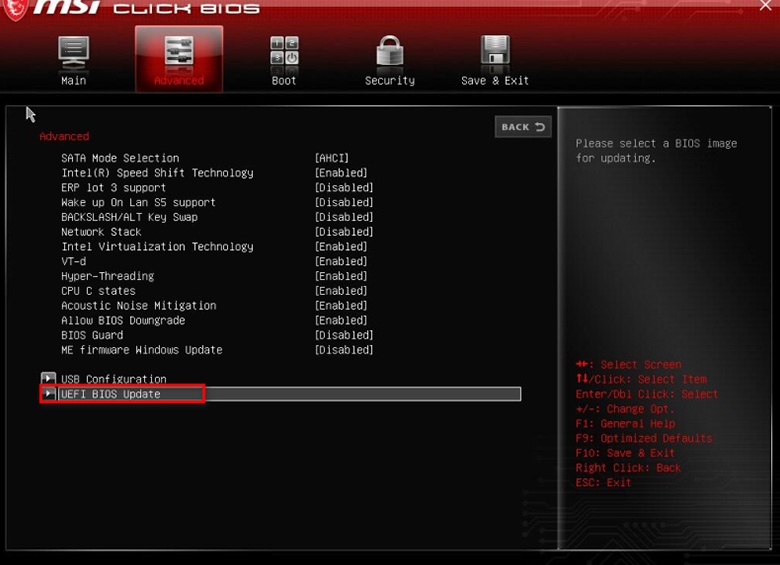Switch to the Advanced tab label

pyautogui.click(x=179, y=81)
